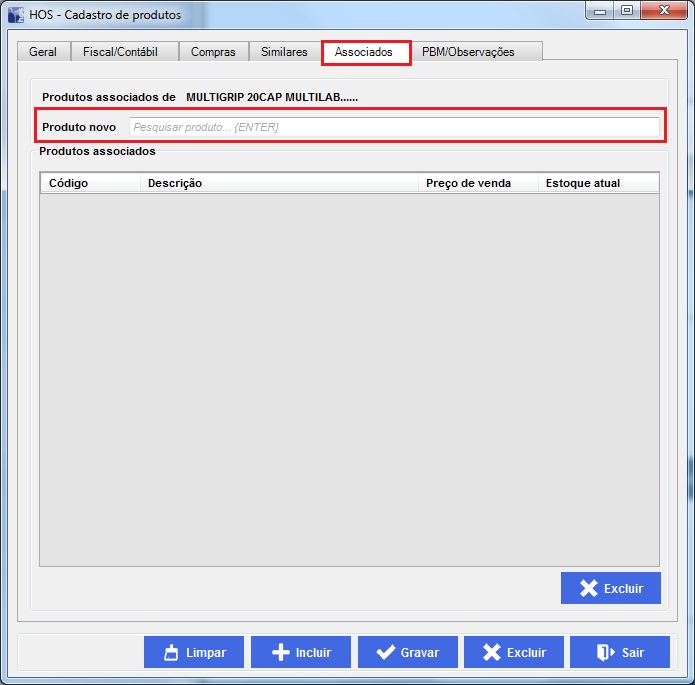Save with the Gravar checkmark button
695x685 pixels.
pos(408,652)
